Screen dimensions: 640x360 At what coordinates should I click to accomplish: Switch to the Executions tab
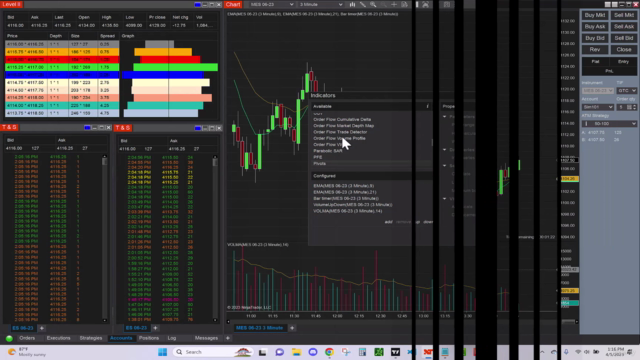[58, 338]
